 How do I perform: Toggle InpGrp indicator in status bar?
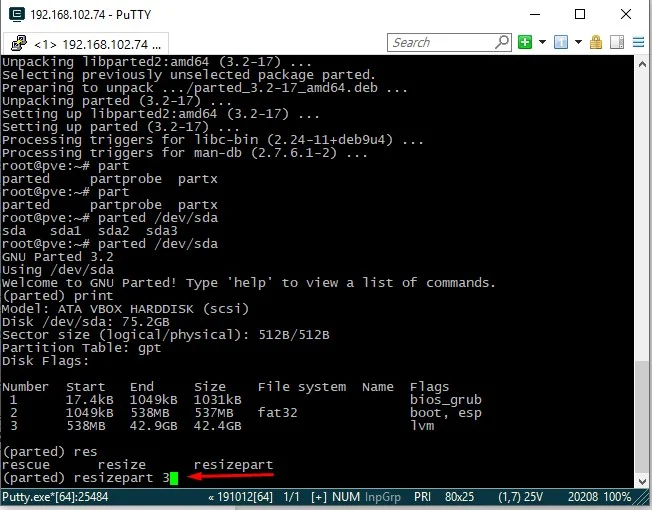pyautogui.click(x=383, y=497)
